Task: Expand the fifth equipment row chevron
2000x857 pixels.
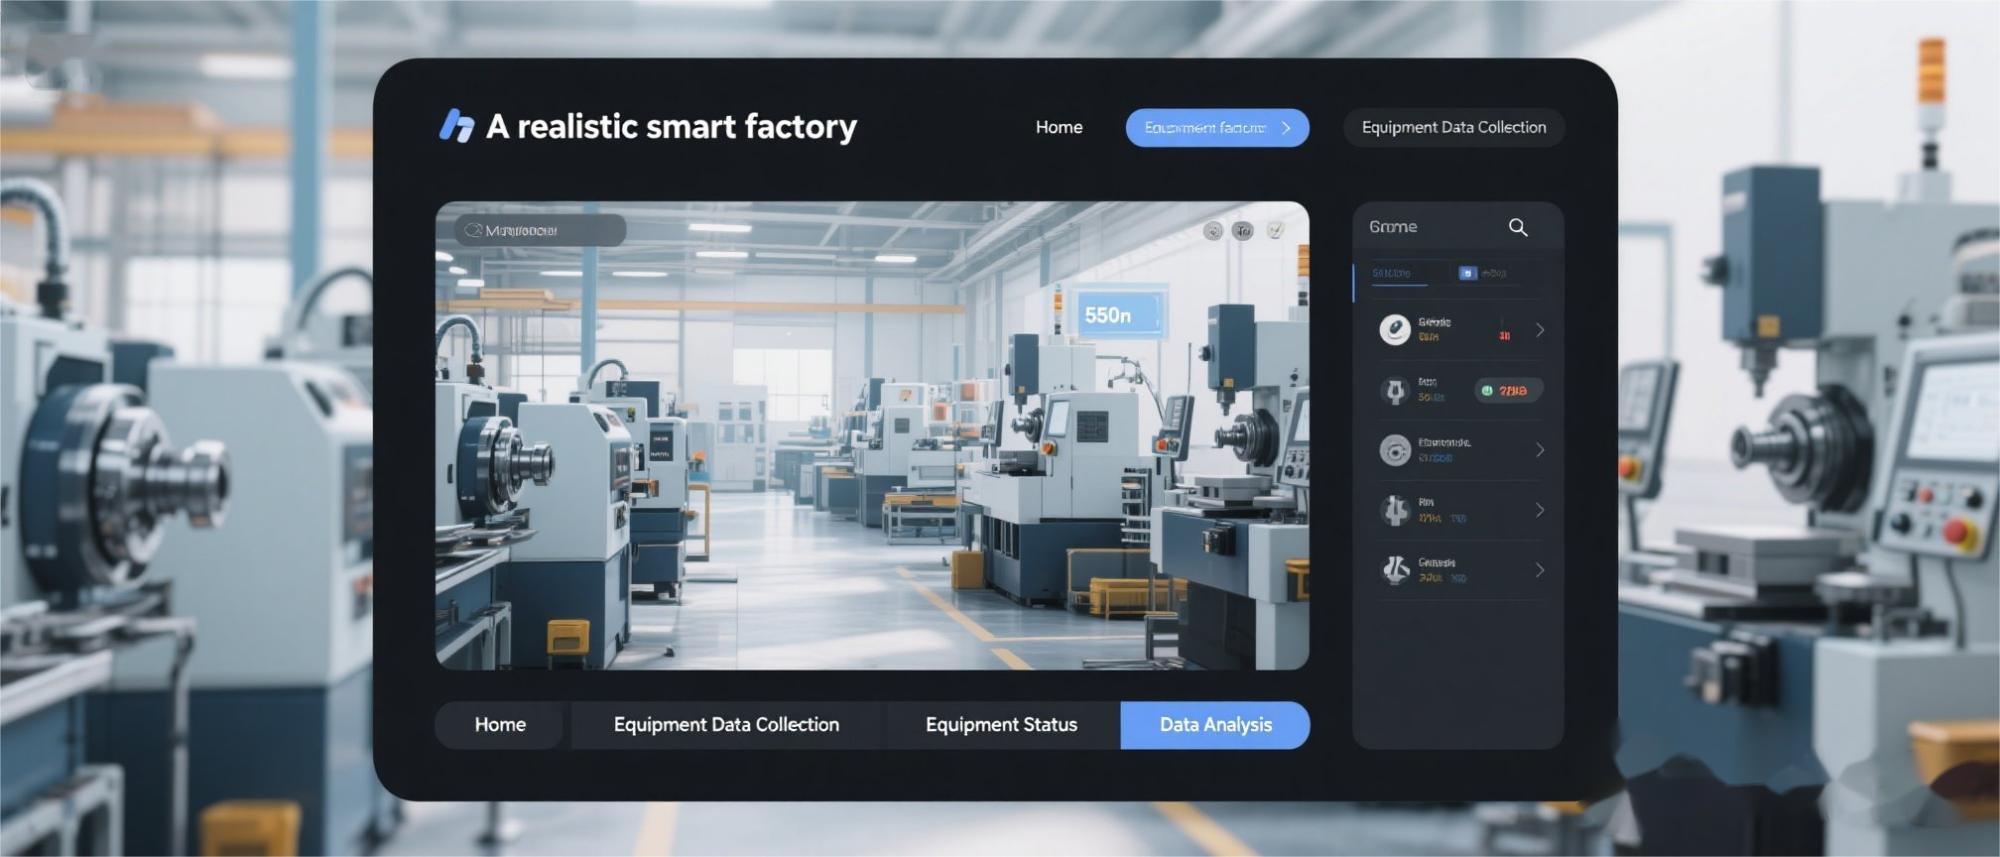Action: click(1540, 570)
